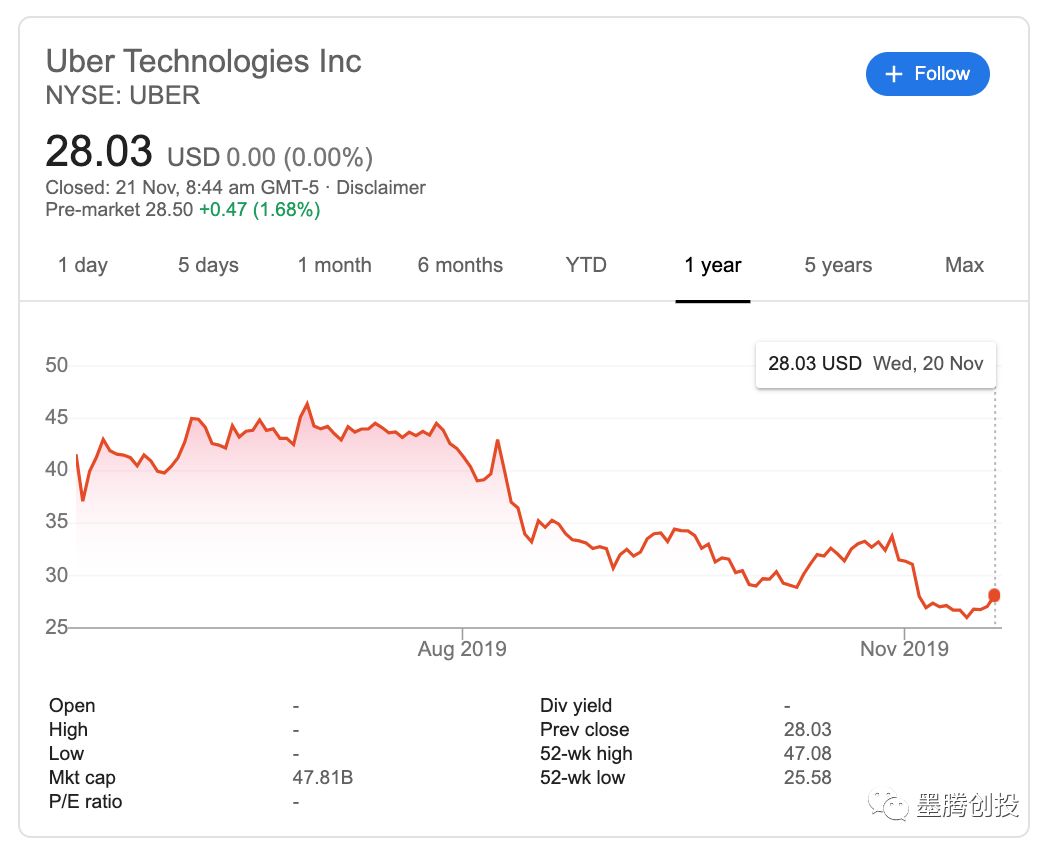Click the Uber Technologies Inc title
1054x852 pixels.
click(204, 61)
